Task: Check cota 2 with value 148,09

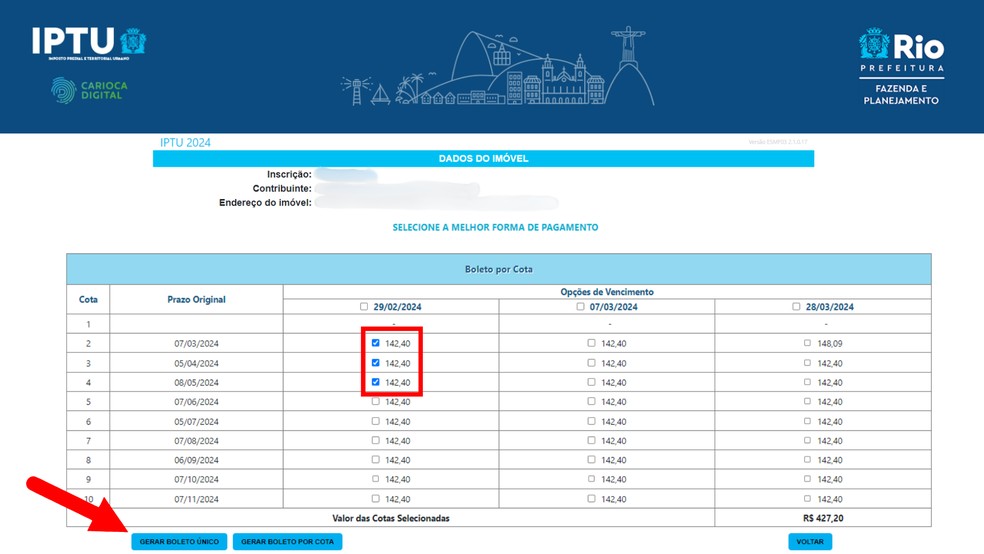Action: pos(807,343)
